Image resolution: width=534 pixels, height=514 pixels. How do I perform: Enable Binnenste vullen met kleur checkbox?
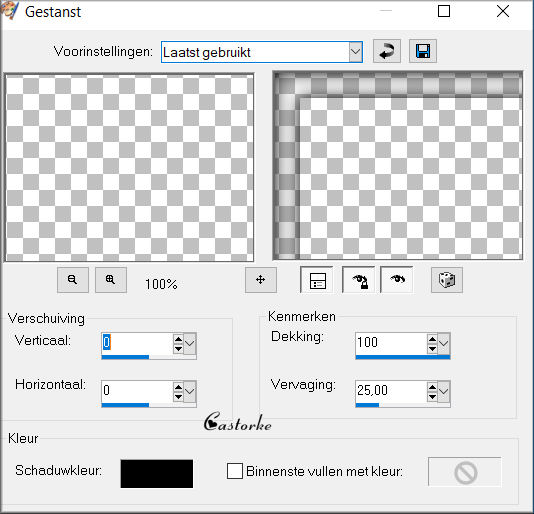pos(235,471)
